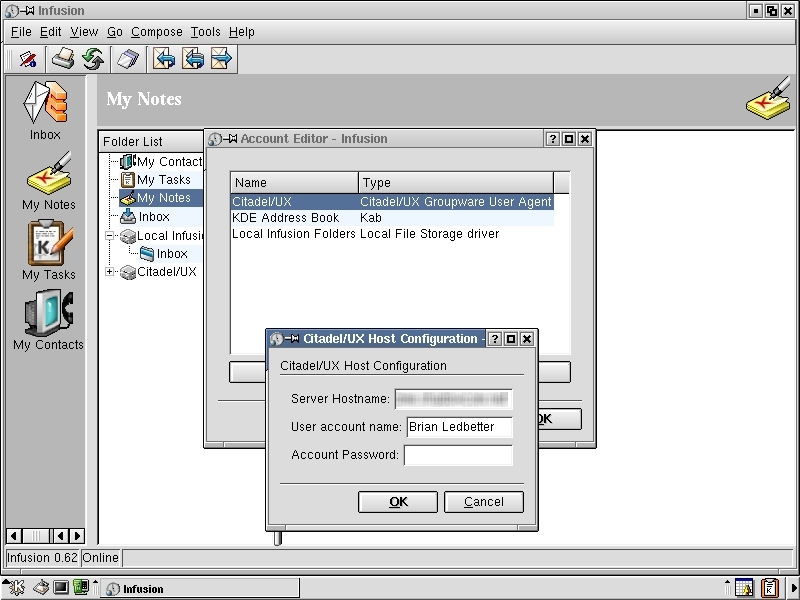Click the sidebar's right-pointing scroll arrow
800x600 pixels.
77,536
